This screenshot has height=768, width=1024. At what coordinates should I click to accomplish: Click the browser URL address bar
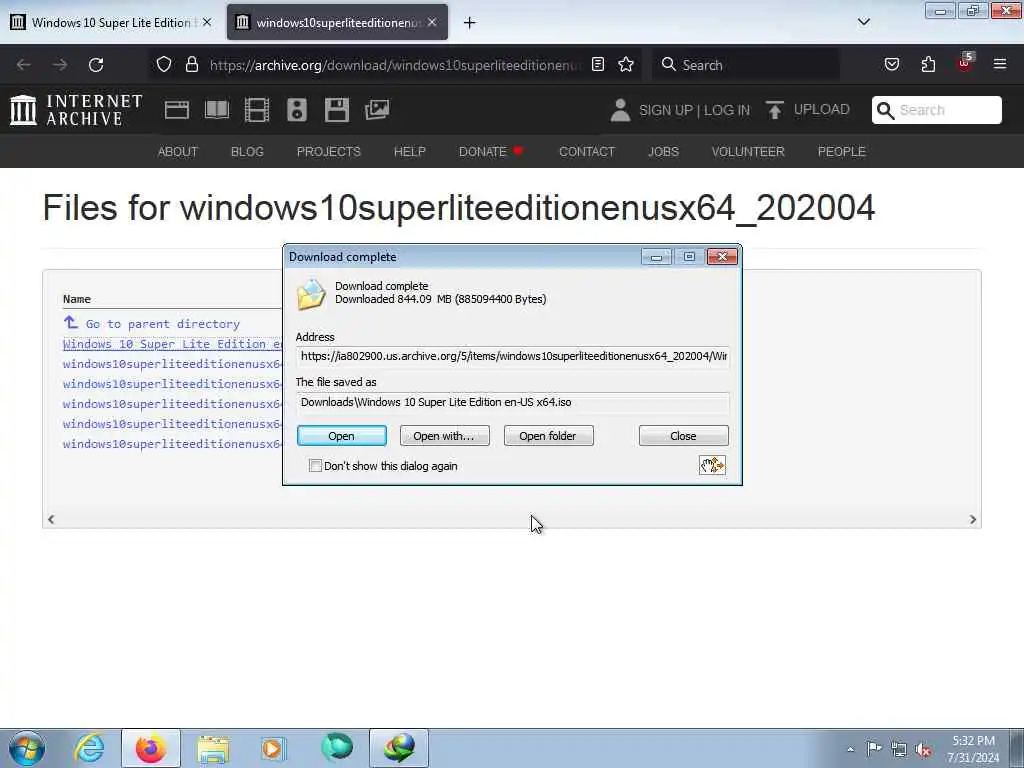pos(395,65)
